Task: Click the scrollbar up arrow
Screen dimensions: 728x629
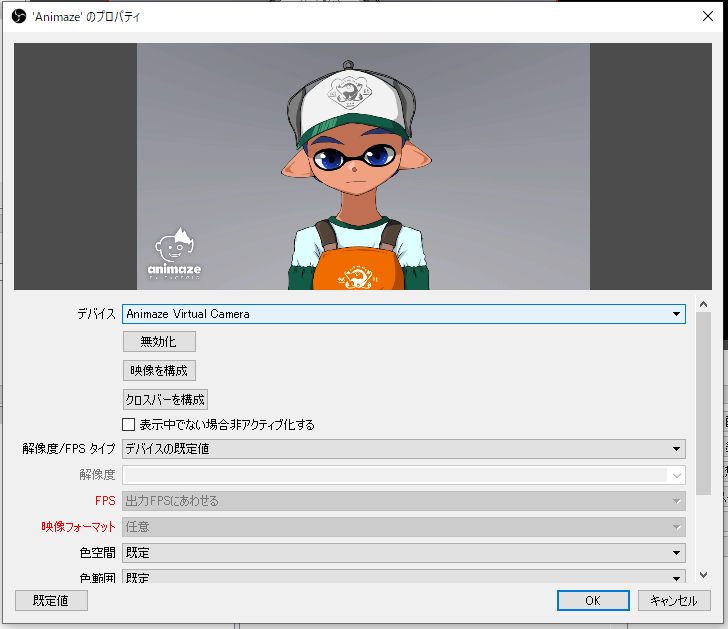Action: [703, 304]
